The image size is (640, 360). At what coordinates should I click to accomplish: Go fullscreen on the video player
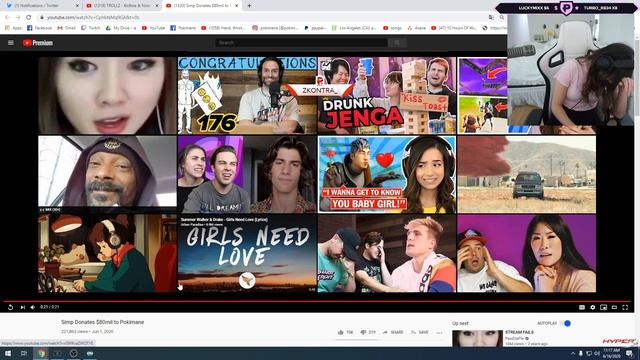coord(625,307)
